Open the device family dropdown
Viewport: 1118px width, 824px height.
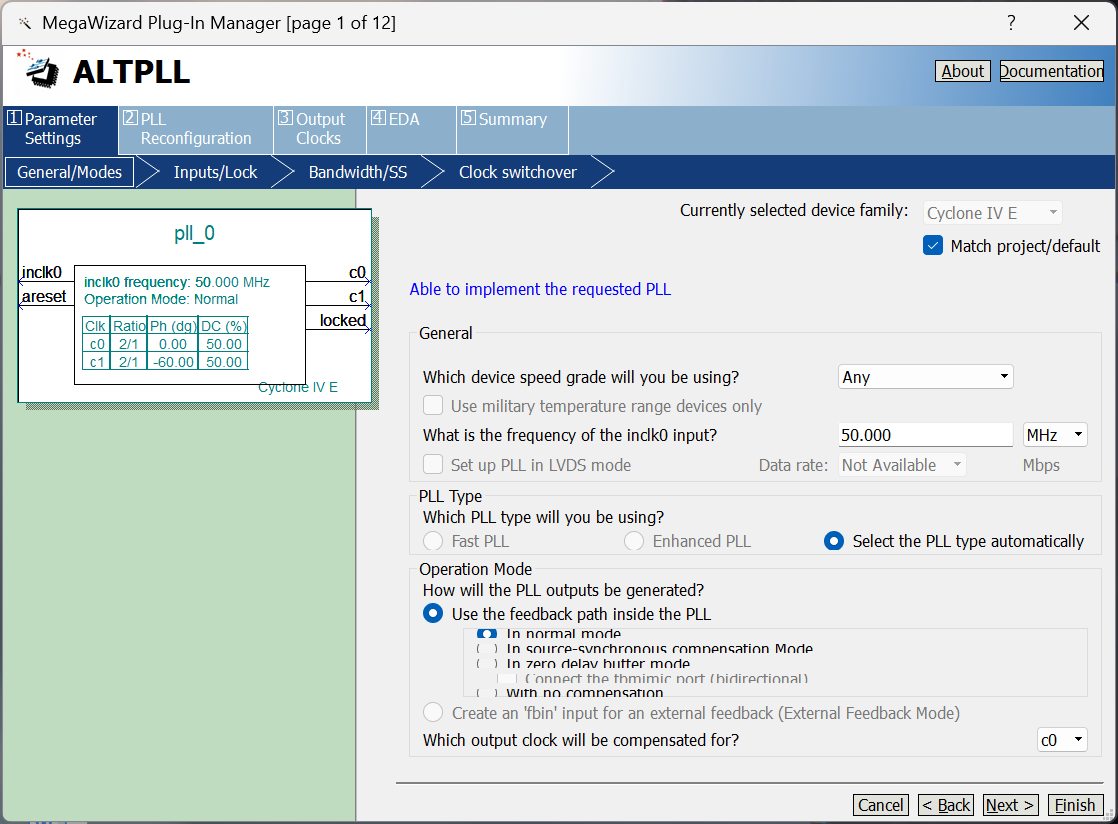point(993,213)
